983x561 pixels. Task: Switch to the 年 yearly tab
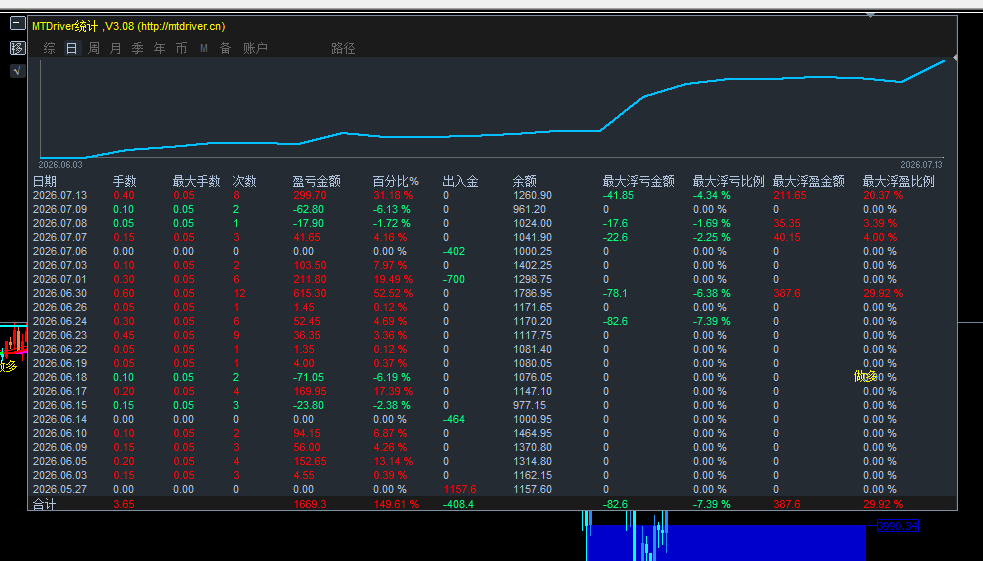(x=160, y=48)
